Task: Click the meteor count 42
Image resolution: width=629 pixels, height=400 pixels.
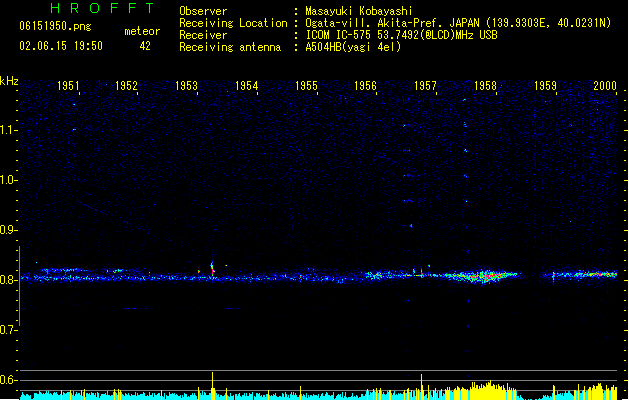Action: [145, 46]
